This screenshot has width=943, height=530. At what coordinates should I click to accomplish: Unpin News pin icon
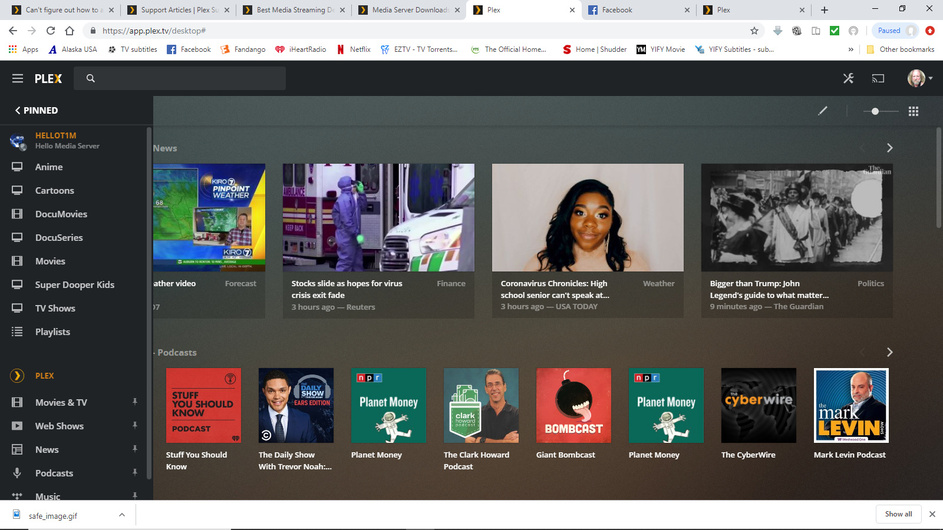pos(134,449)
